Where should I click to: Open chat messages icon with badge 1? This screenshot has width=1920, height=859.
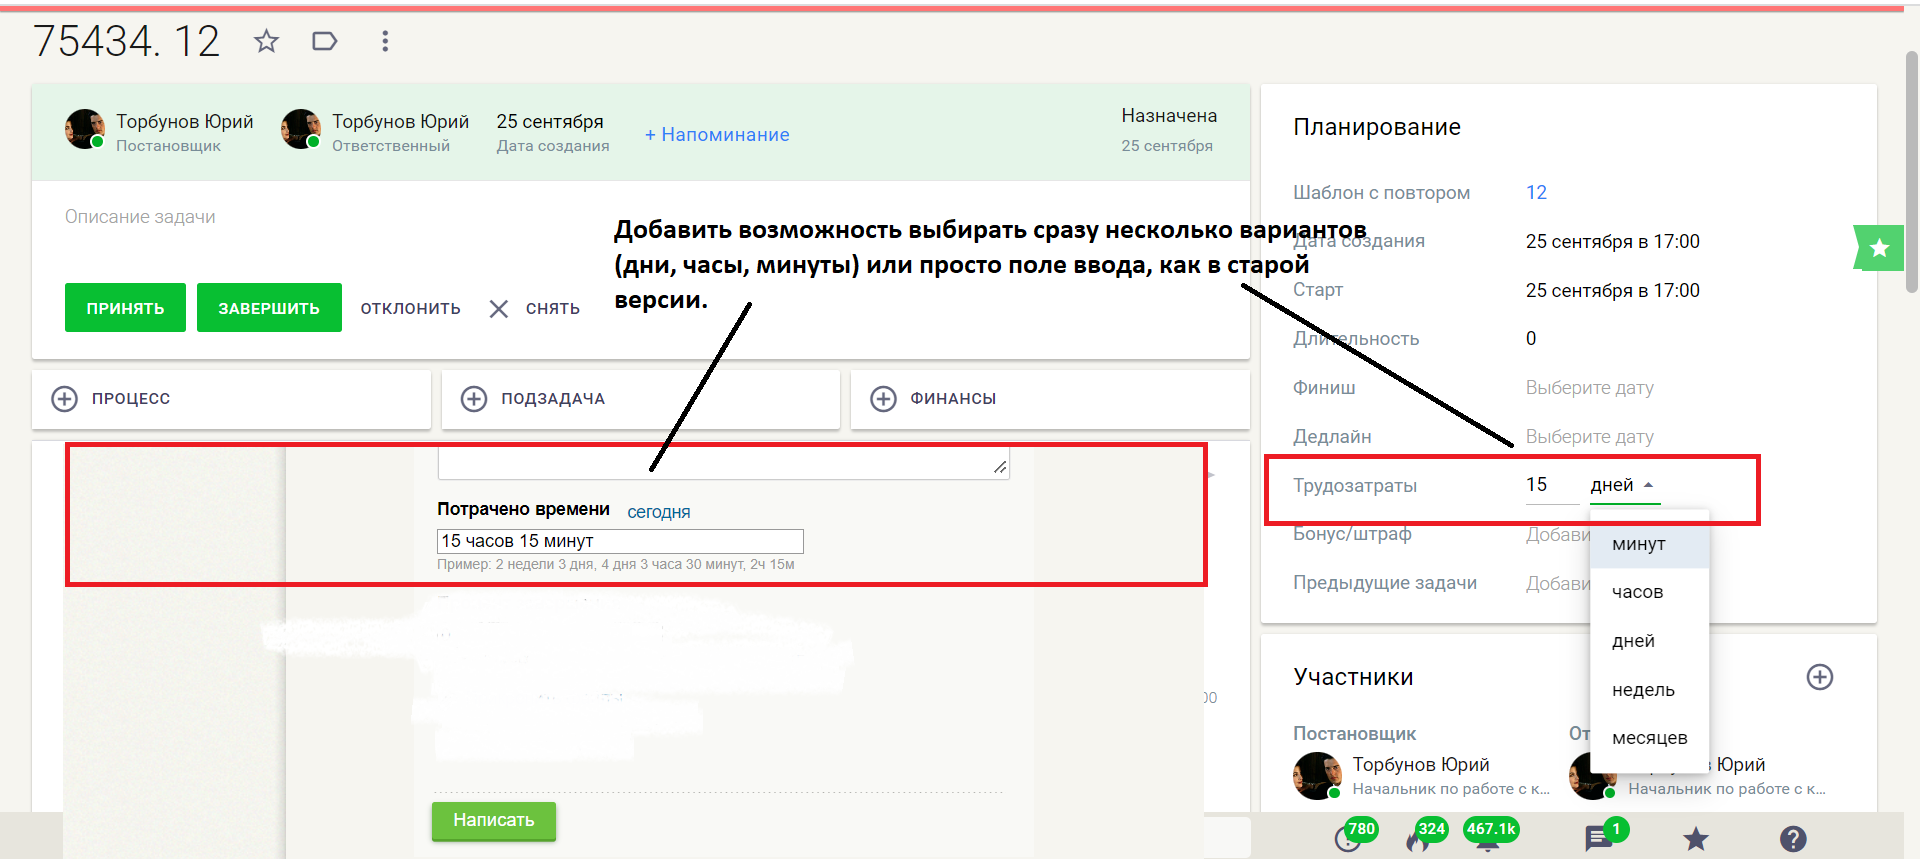pyautogui.click(x=1599, y=839)
